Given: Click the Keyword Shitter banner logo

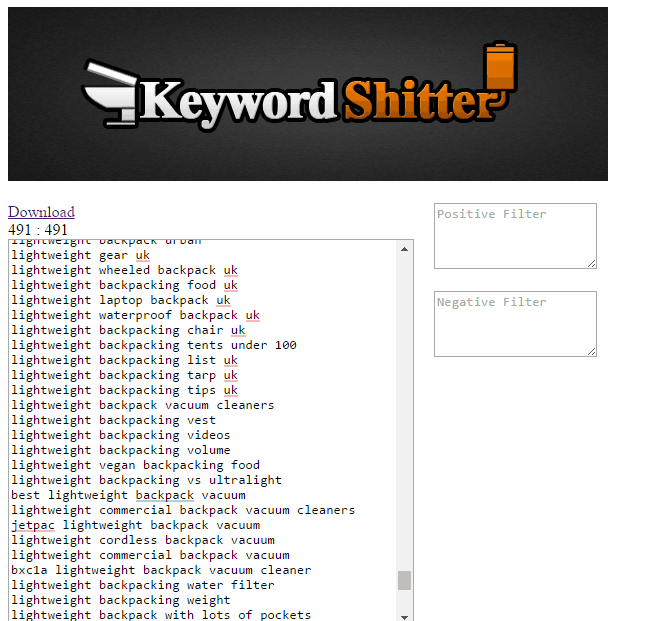Looking at the screenshot, I should tap(308, 94).
